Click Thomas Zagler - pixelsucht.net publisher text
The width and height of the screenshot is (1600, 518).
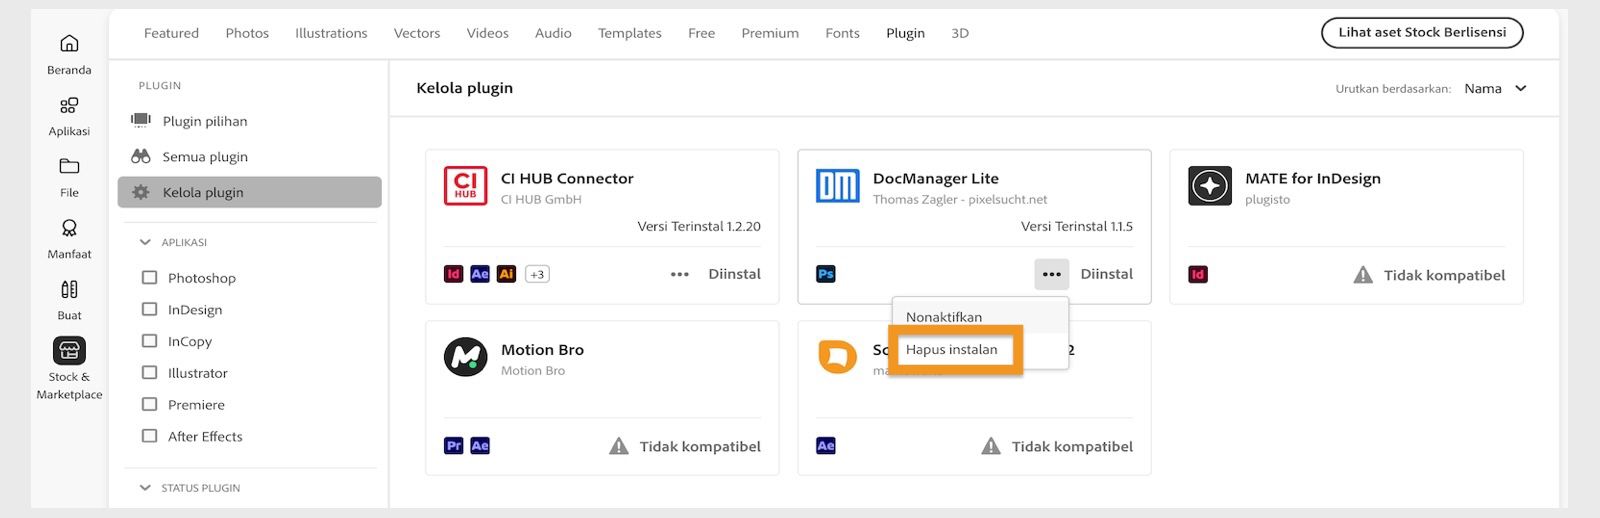click(x=960, y=200)
